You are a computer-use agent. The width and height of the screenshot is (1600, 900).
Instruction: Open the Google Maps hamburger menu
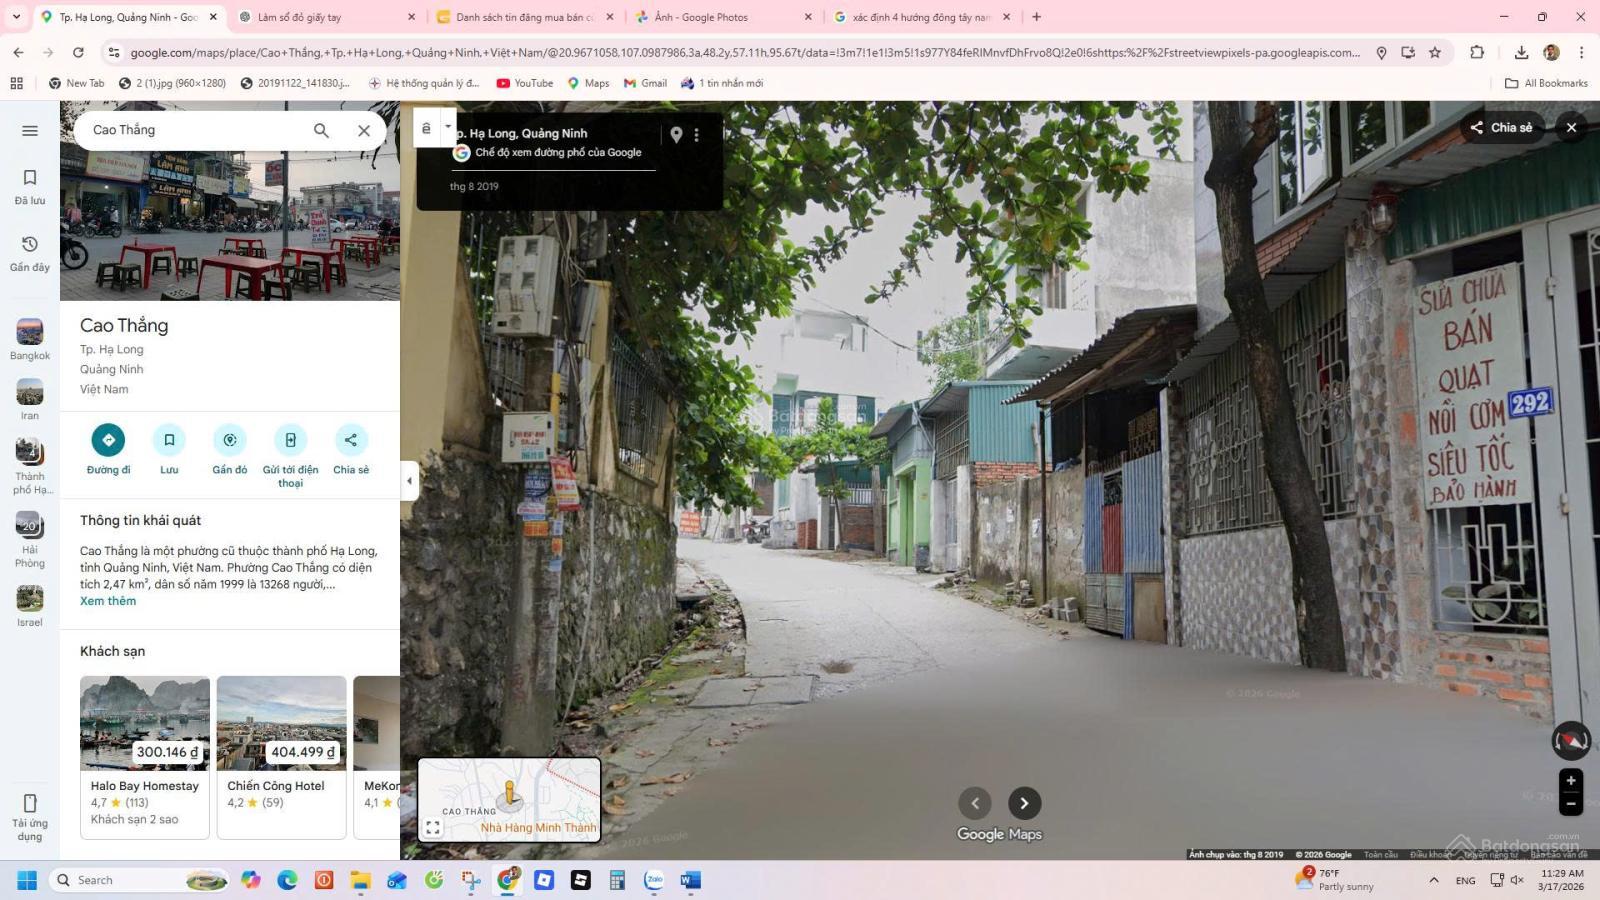[x=30, y=131]
